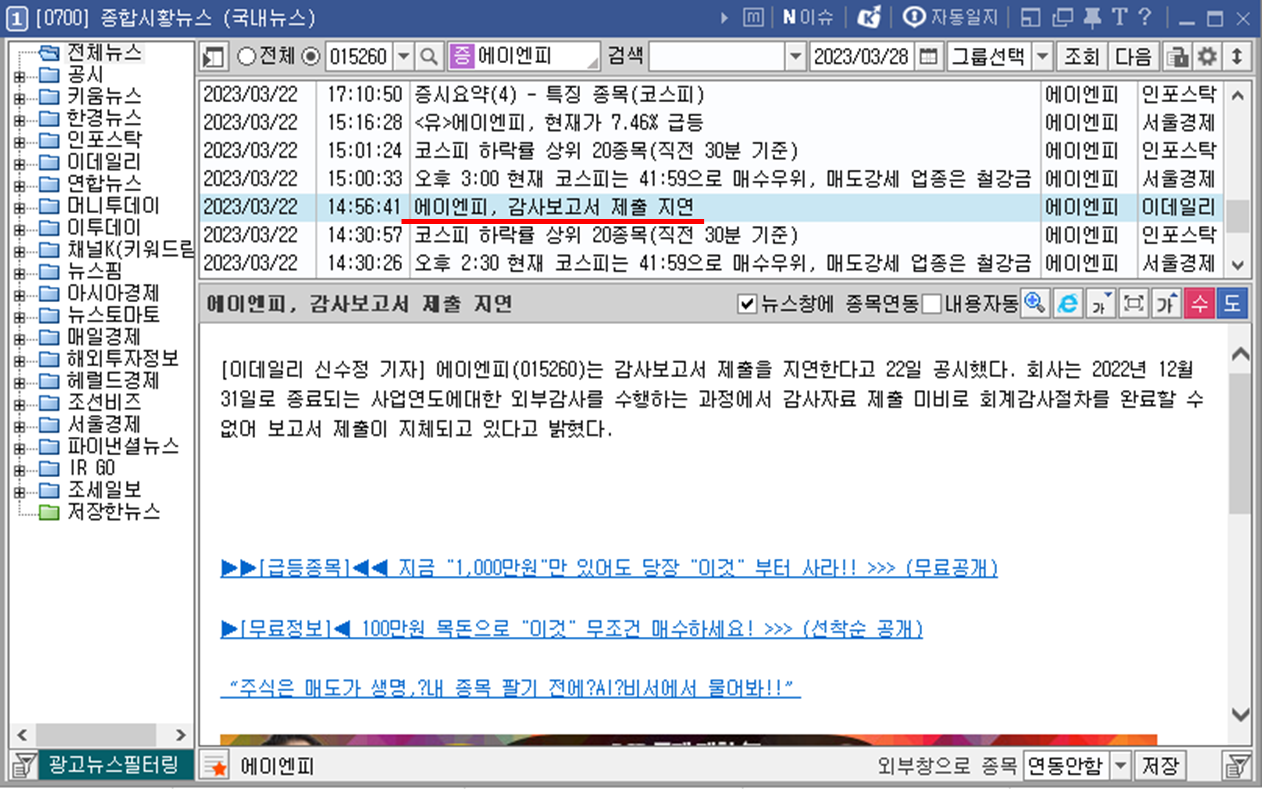Select 파이낸셜뉴스 folder in the tree
The image size is (1262, 789).
point(123,446)
